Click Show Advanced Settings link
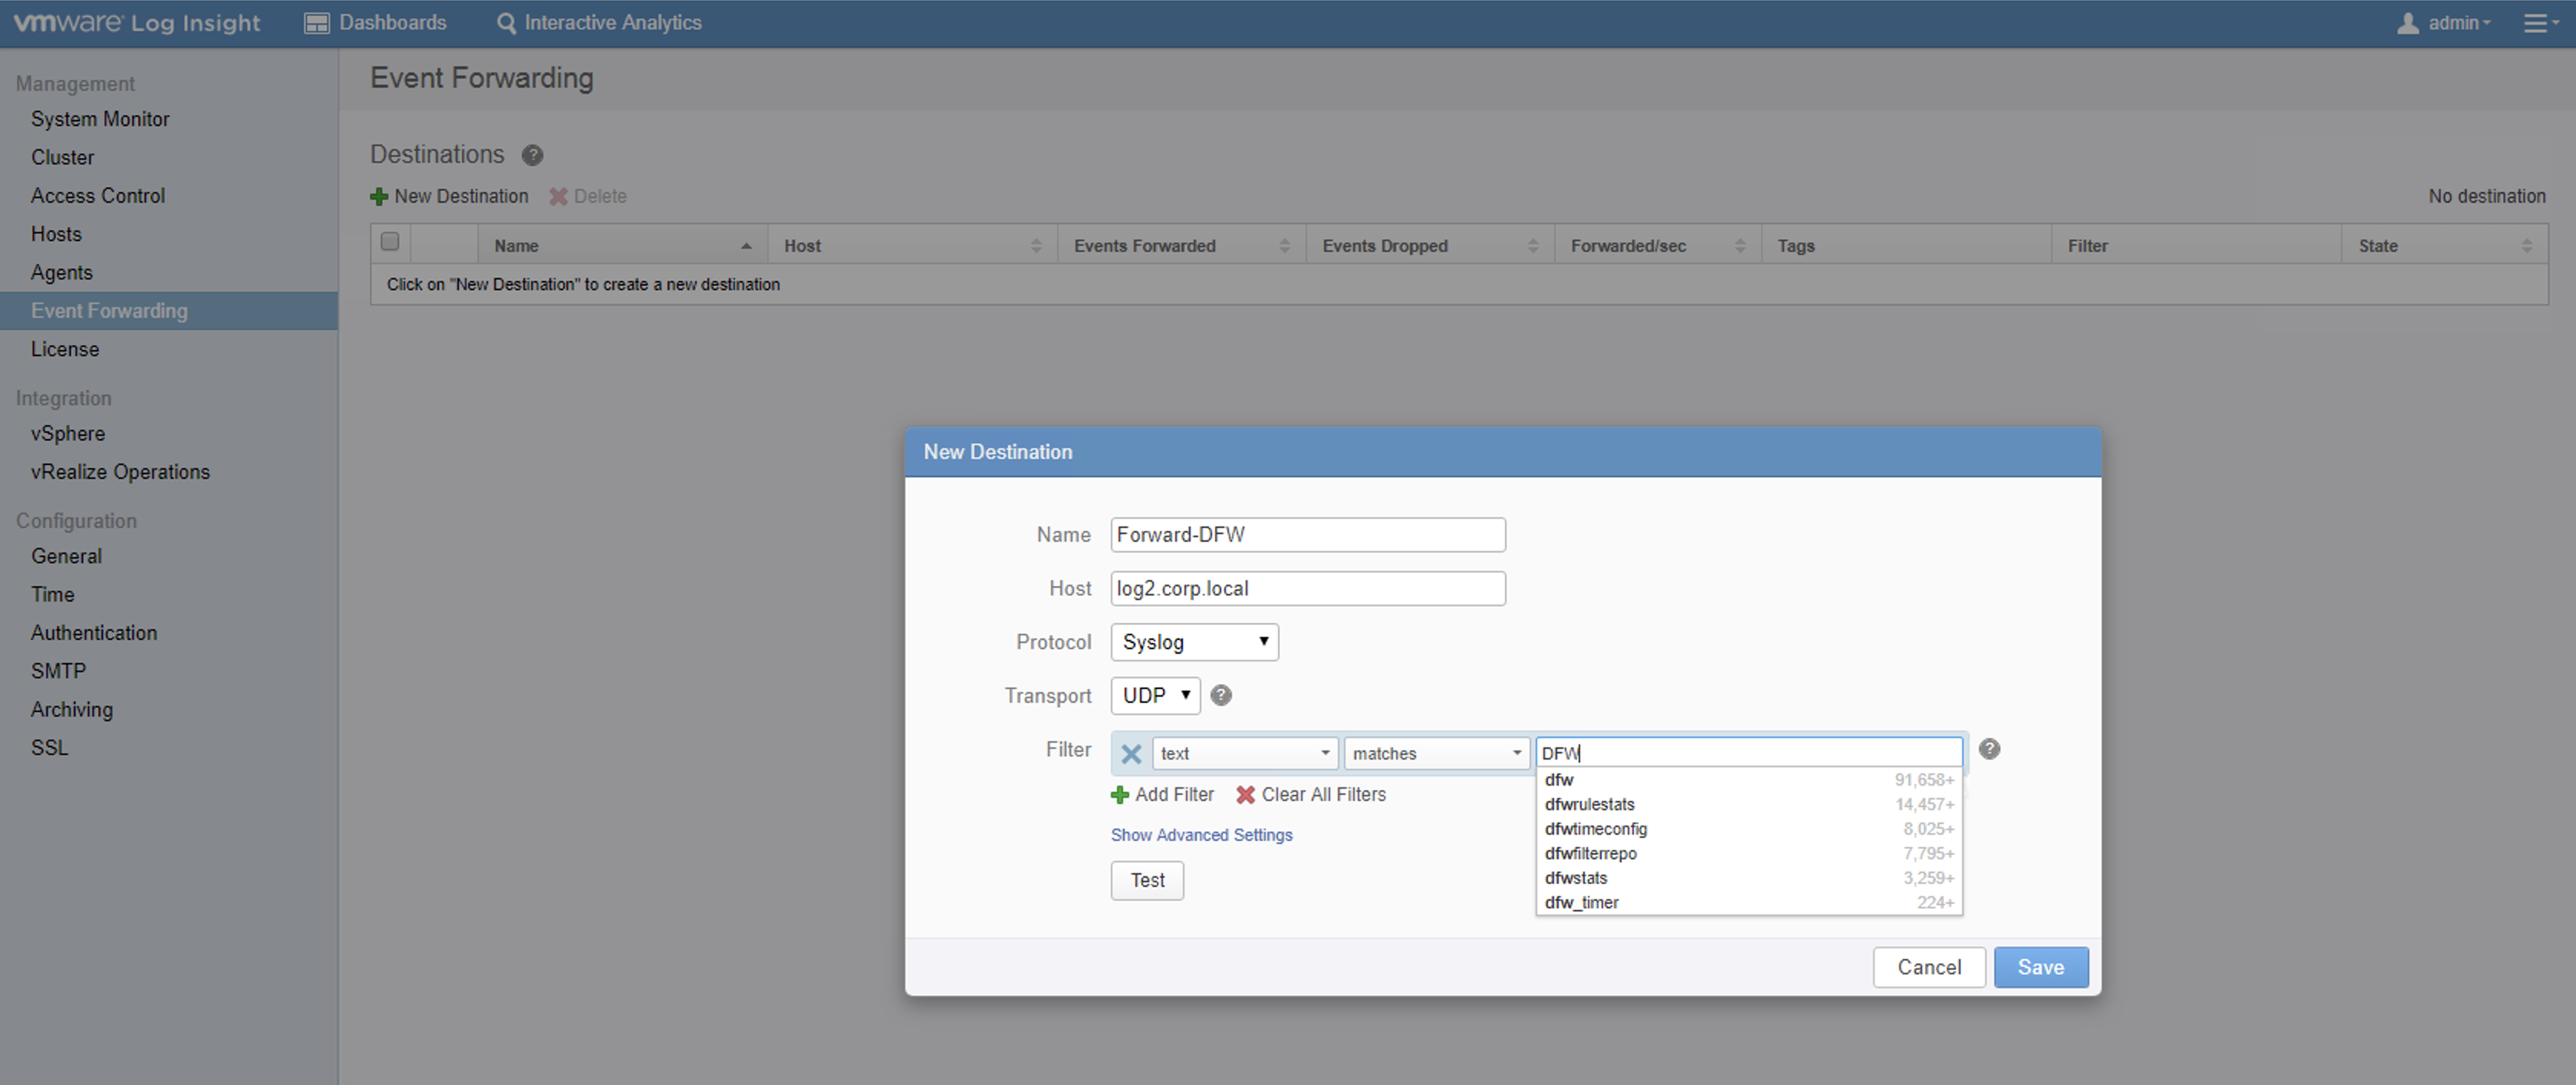Screen dimensions: 2576x1085 click(1201, 835)
